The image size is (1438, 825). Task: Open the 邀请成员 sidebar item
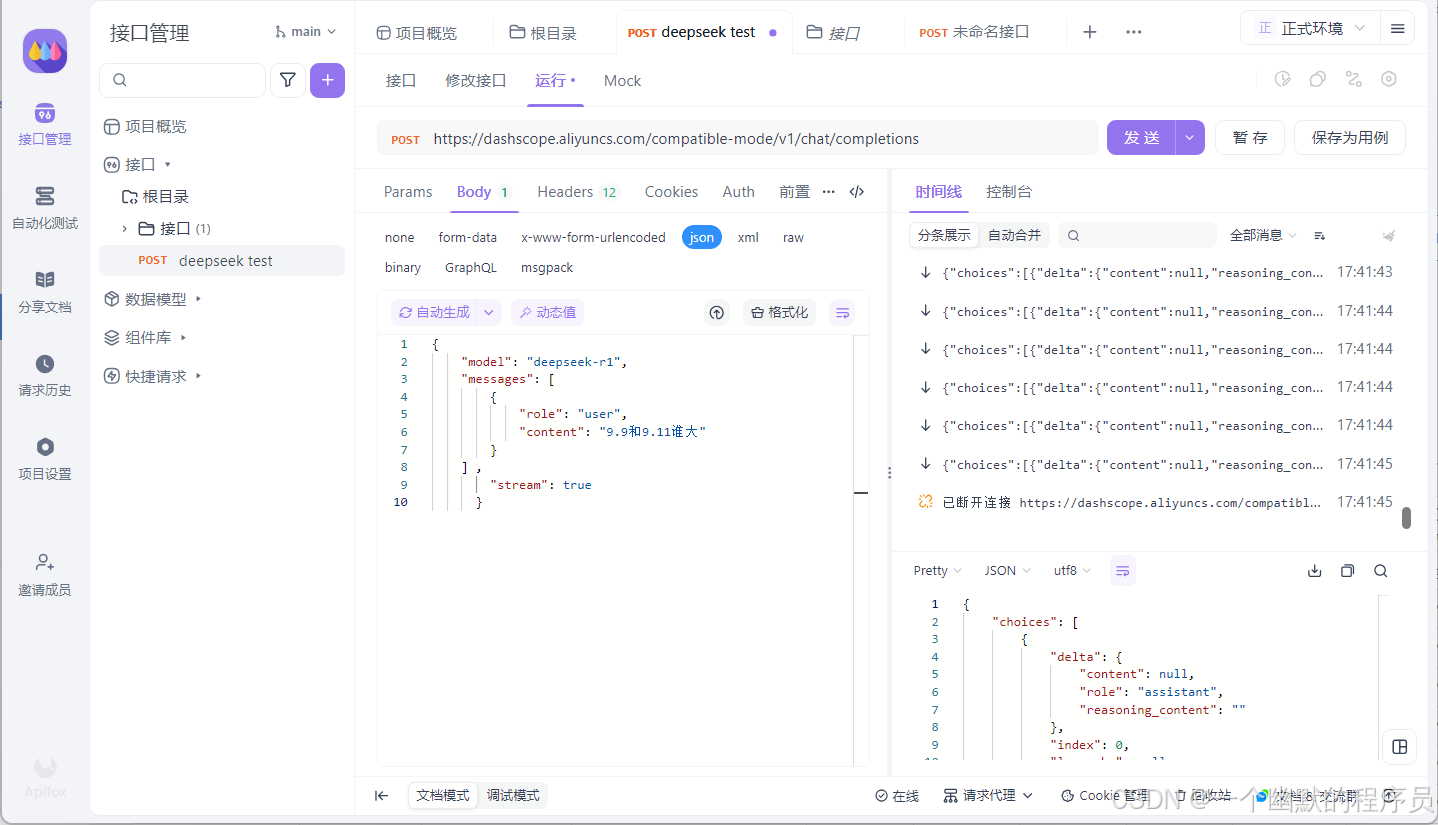coord(45,575)
